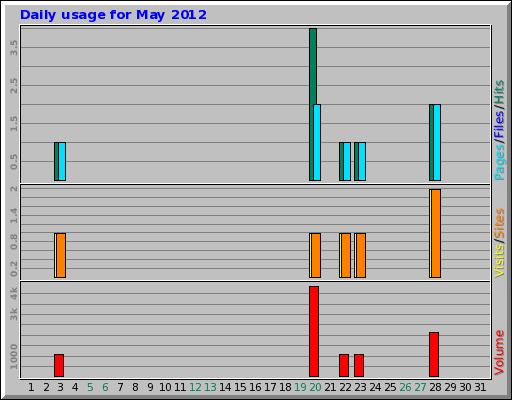Click the '2.5' y-axis value in top chart
Viewport: 512px width, 400px height.
point(14,86)
